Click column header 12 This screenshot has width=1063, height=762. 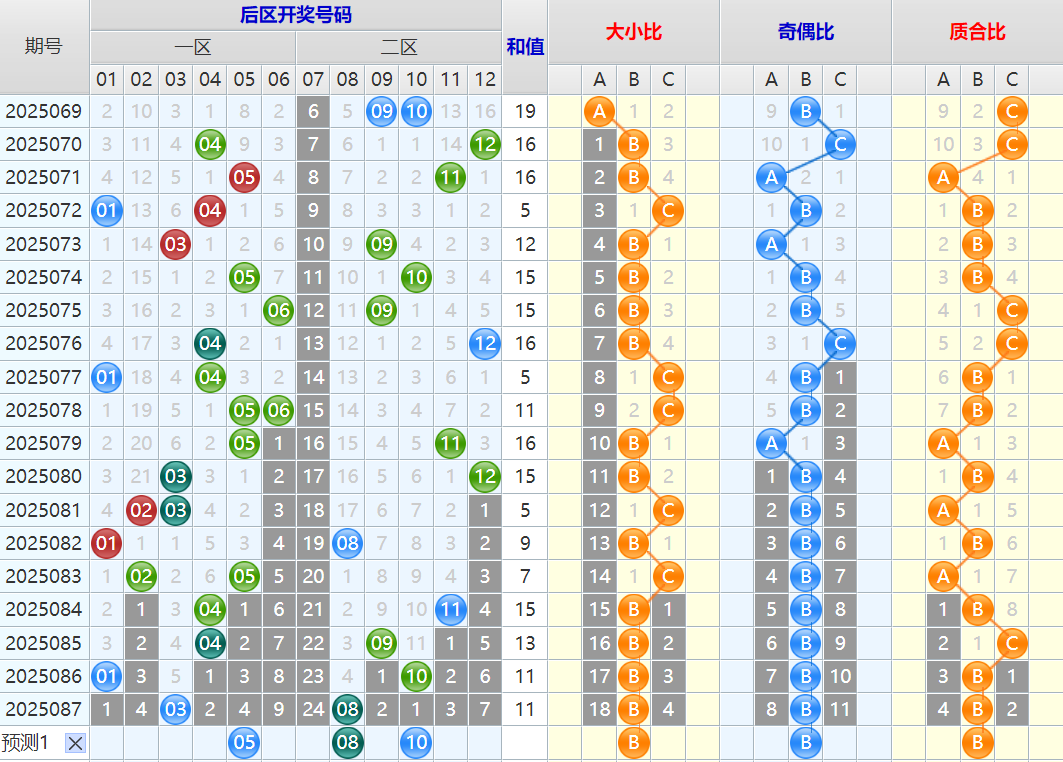tap(485, 79)
